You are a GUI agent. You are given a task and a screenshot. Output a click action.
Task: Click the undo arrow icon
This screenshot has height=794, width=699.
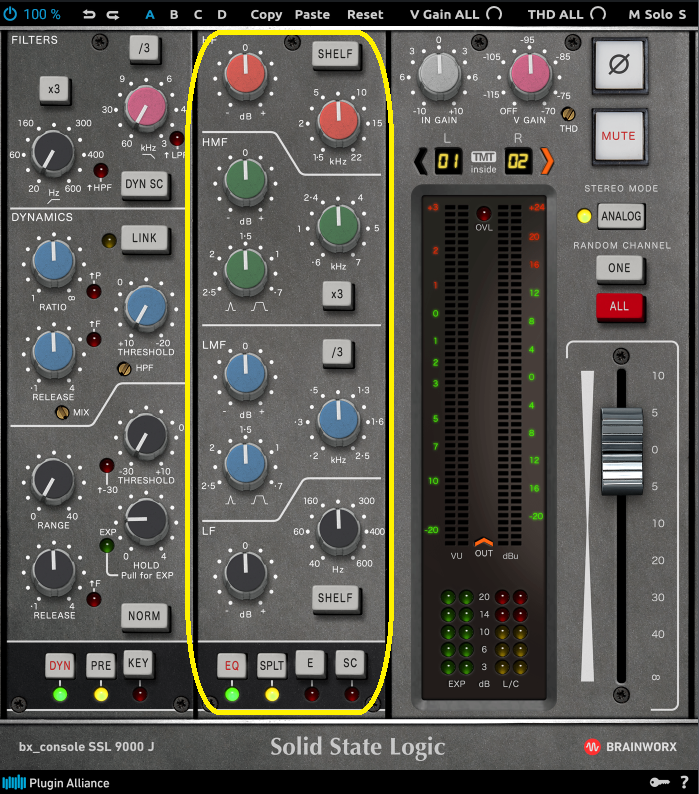coord(89,15)
